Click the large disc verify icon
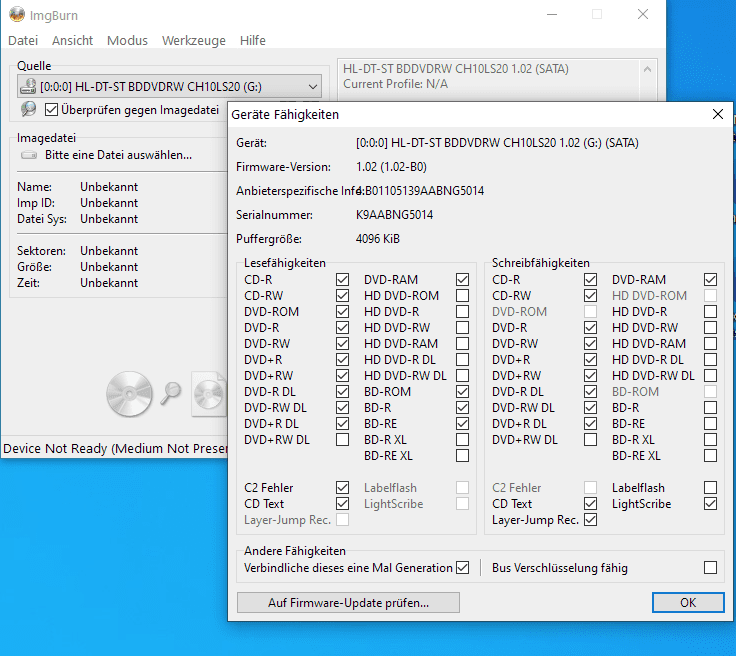The height and width of the screenshot is (656, 736). (x=129, y=394)
